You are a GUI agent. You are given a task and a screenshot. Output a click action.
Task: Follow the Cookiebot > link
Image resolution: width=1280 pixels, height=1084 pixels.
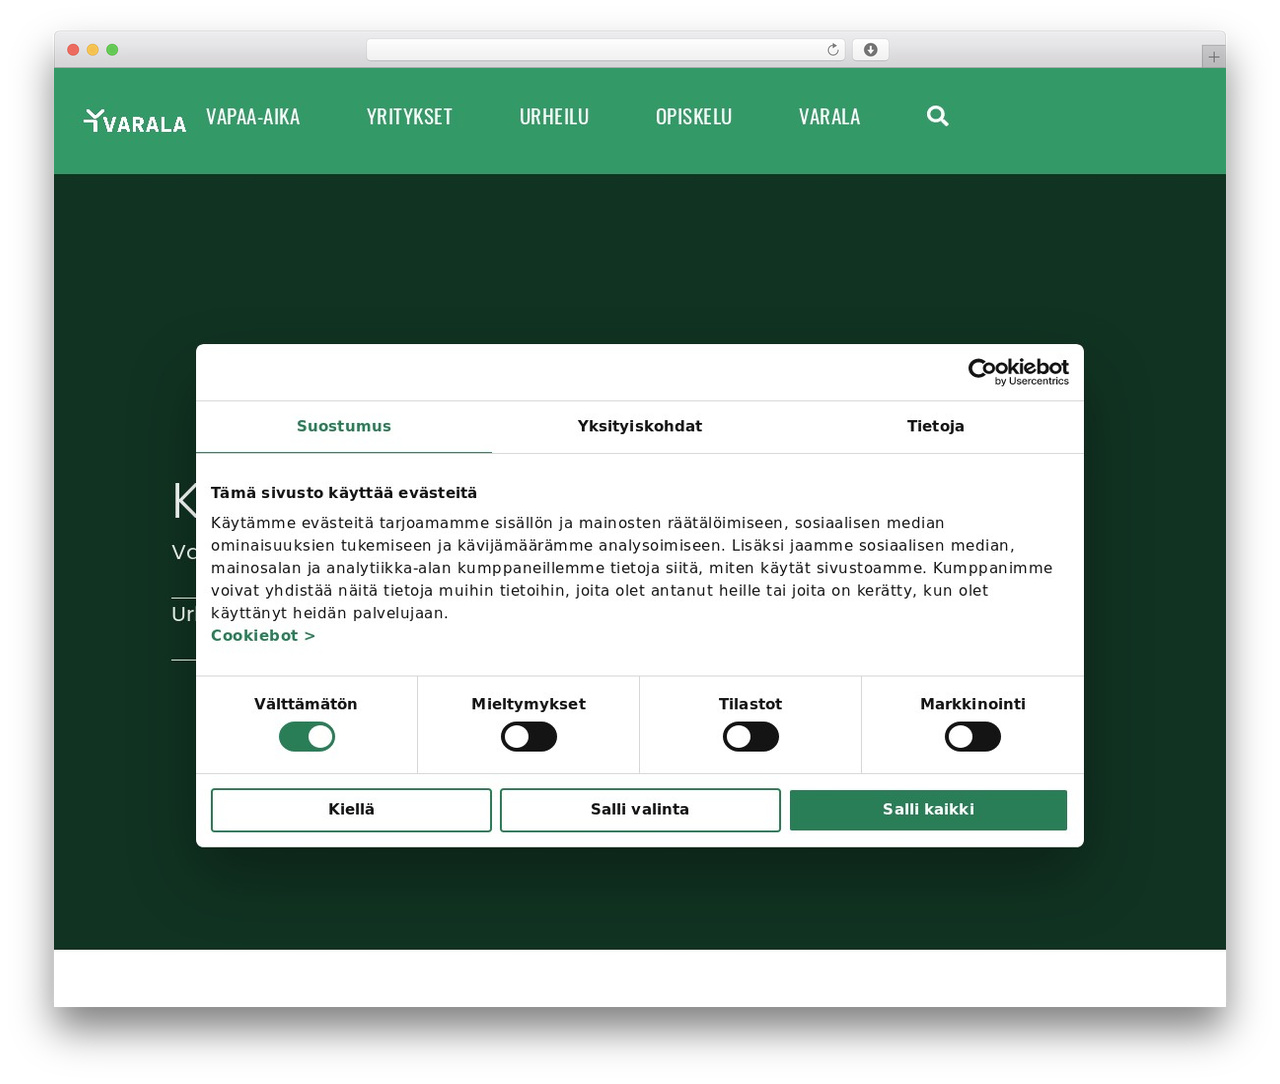pyautogui.click(x=263, y=636)
